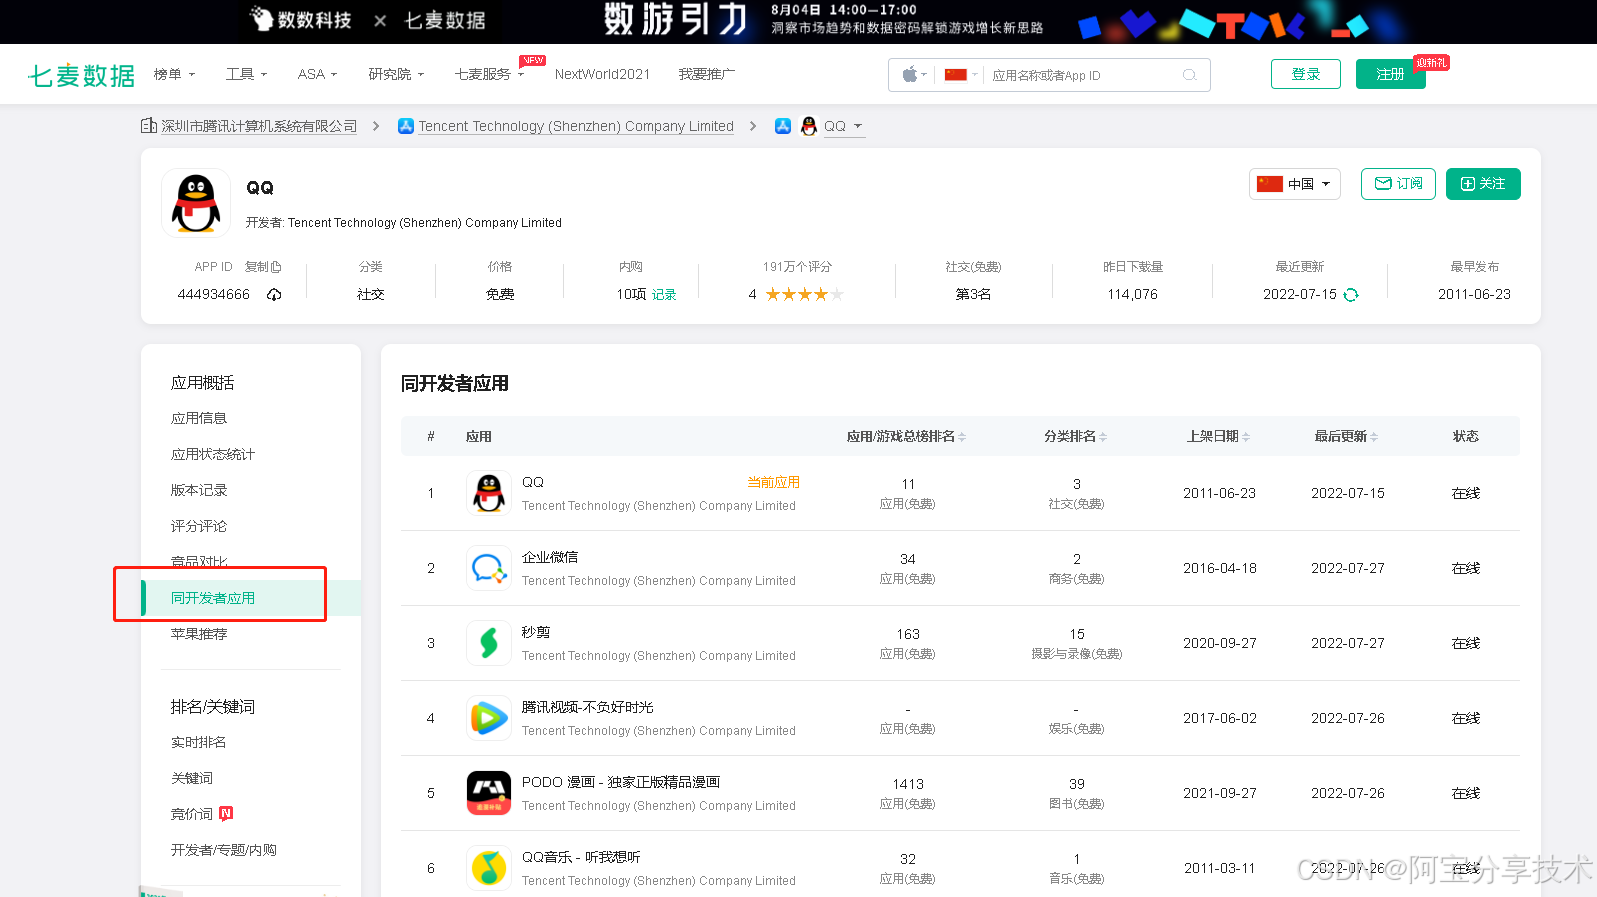Image resolution: width=1597 pixels, height=897 pixels.
Task: Click the App Store icon before Tencent Technology
Action: pyautogui.click(x=406, y=126)
